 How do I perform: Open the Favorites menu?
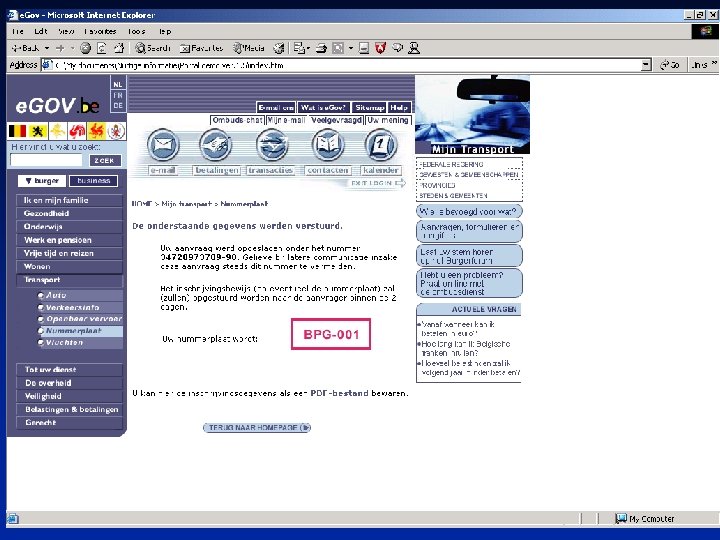pos(100,32)
